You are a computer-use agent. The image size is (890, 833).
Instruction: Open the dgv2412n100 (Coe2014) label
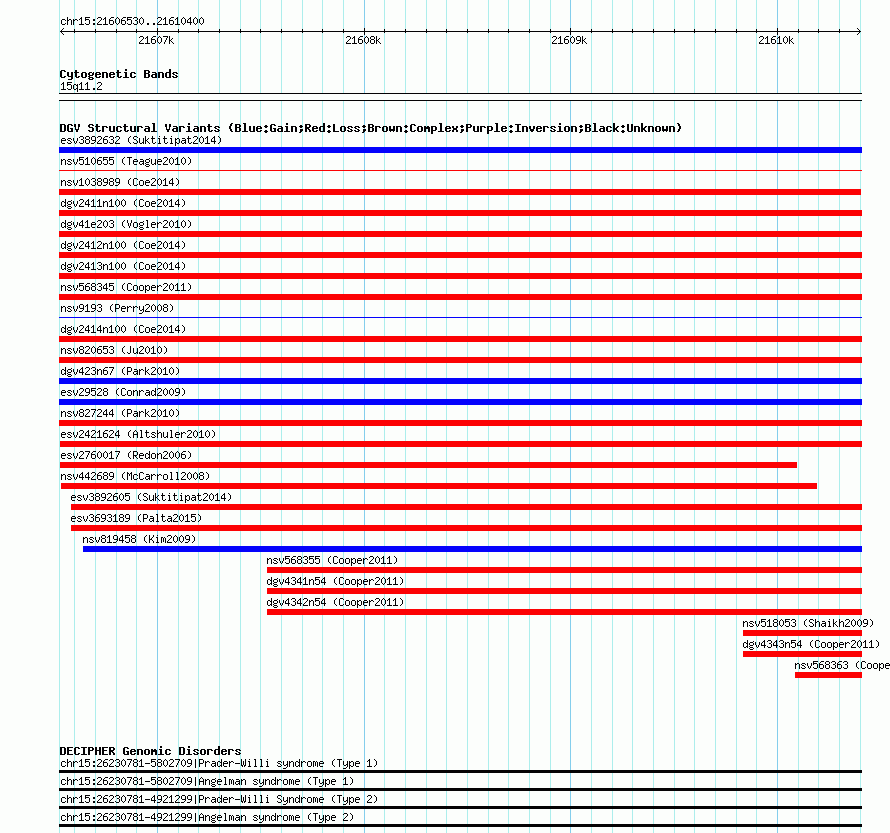tap(123, 245)
